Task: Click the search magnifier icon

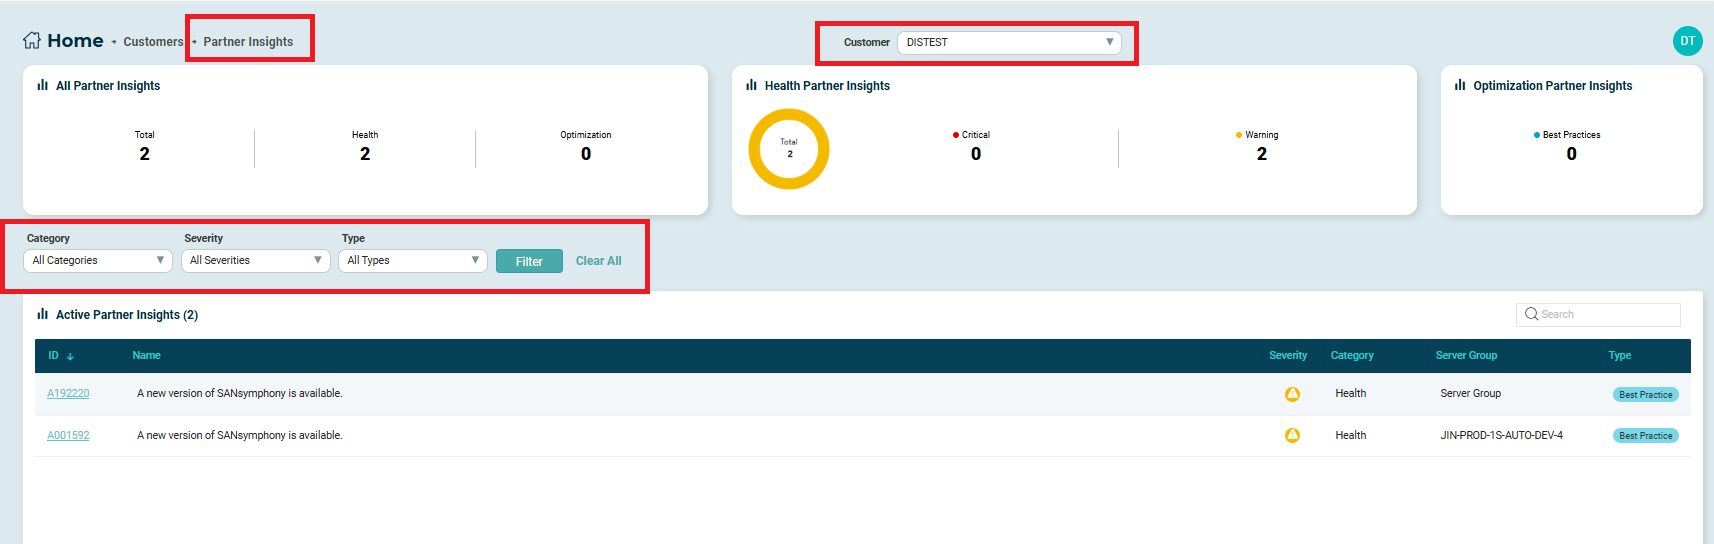Action: point(1531,314)
